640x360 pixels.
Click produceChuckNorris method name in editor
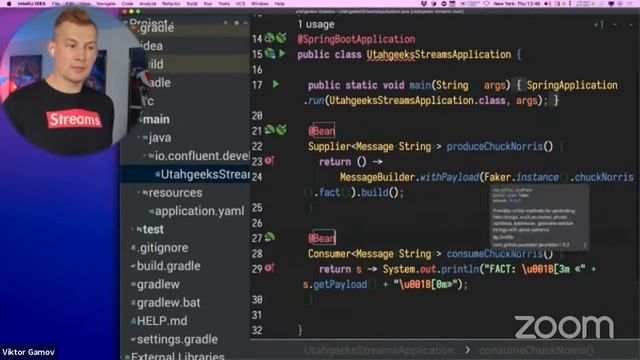(495, 147)
